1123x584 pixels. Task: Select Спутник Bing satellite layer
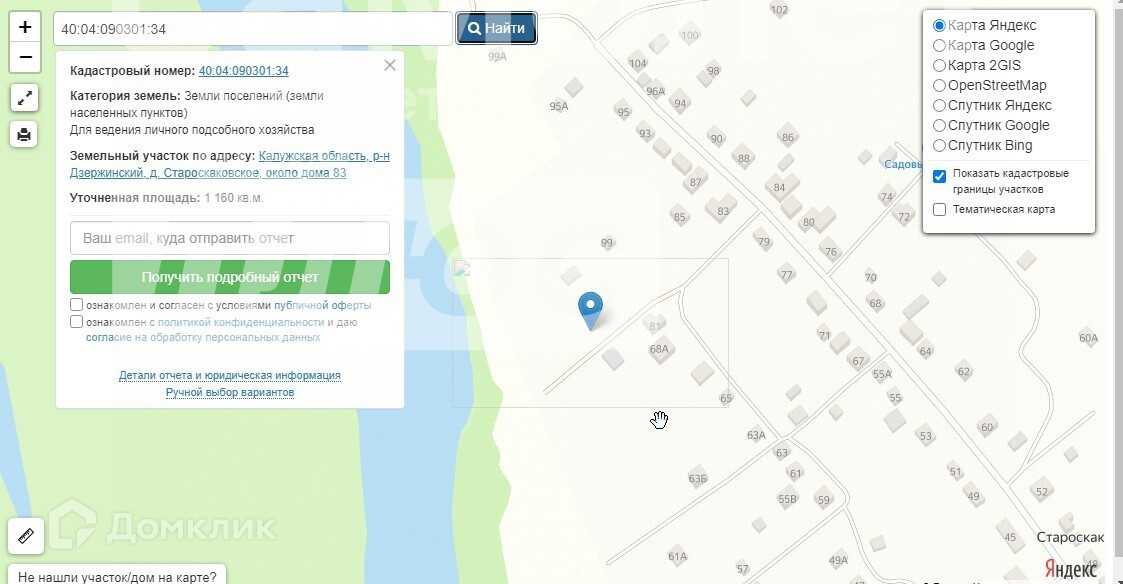tap(939, 145)
